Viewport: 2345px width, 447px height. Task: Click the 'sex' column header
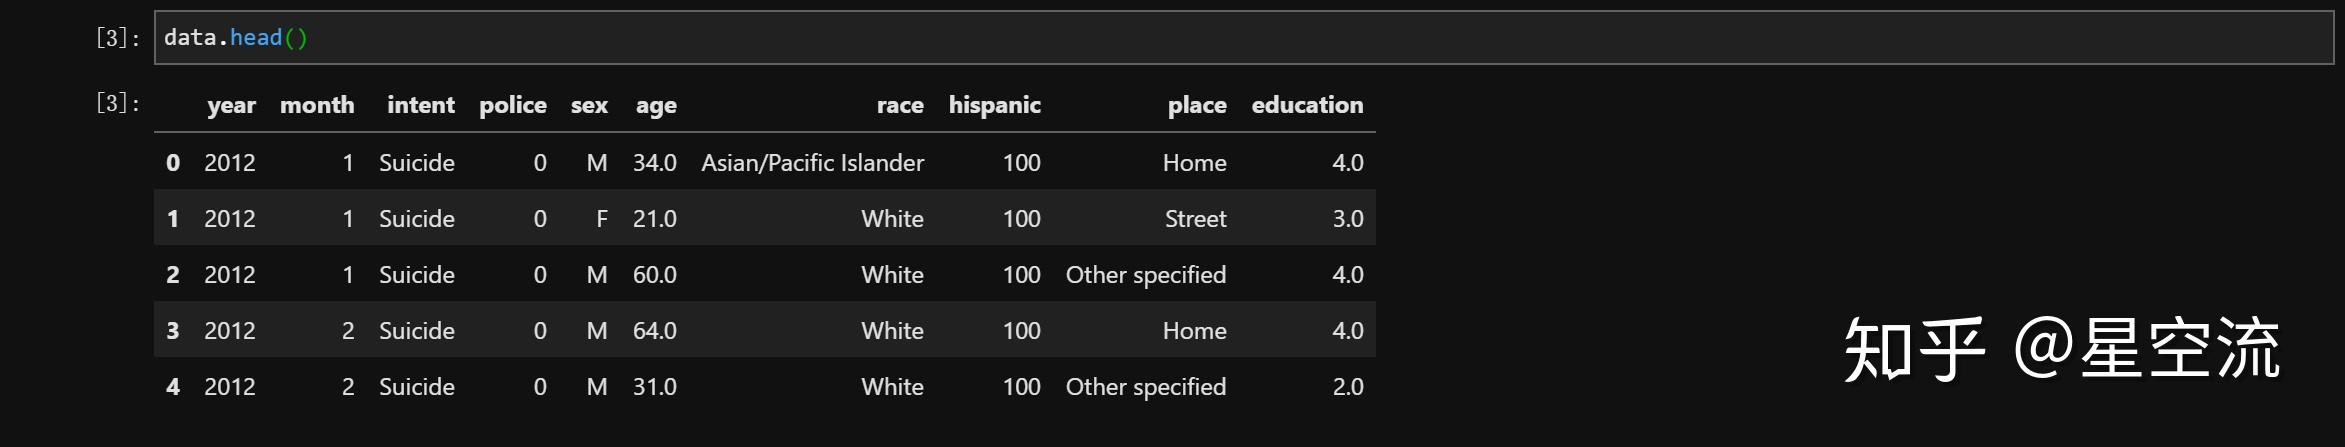[x=589, y=105]
